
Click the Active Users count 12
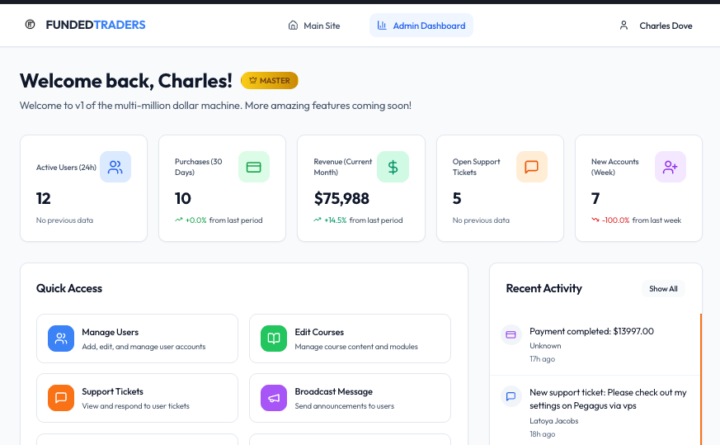pyautogui.click(x=44, y=198)
